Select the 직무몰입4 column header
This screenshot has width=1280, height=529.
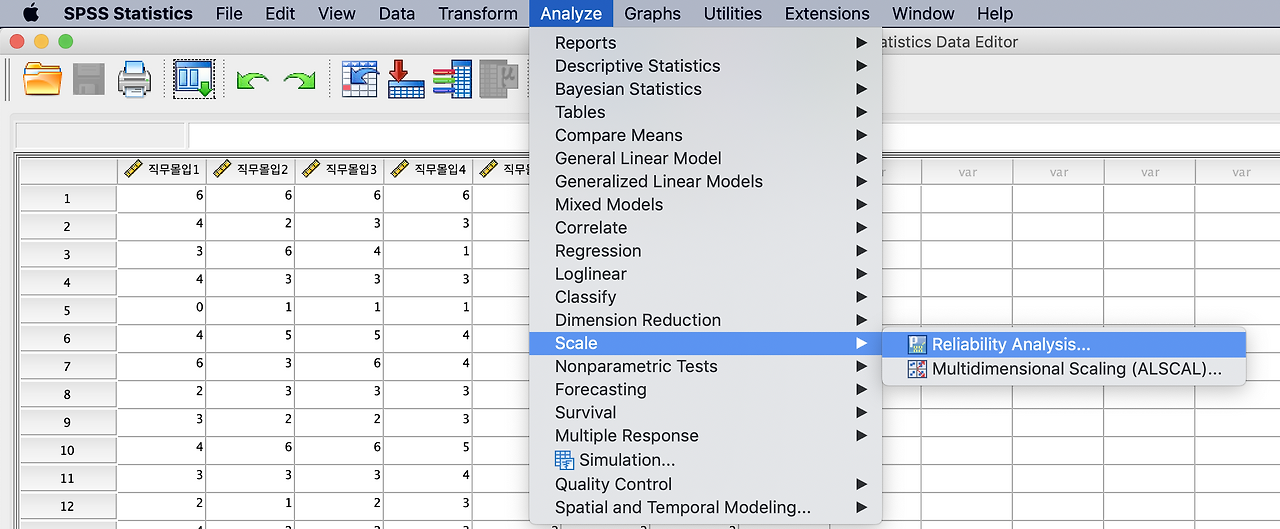[428, 170]
